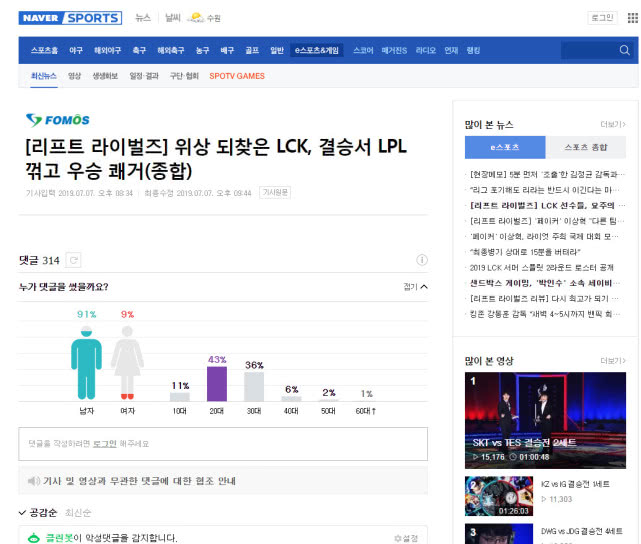Click the purple 20대 bar
This screenshot has height=544, width=641.
point(217,384)
